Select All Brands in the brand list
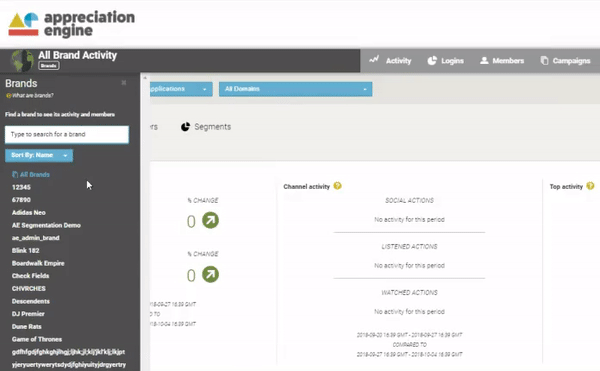600x371 pixels. [x=31, y=174]
